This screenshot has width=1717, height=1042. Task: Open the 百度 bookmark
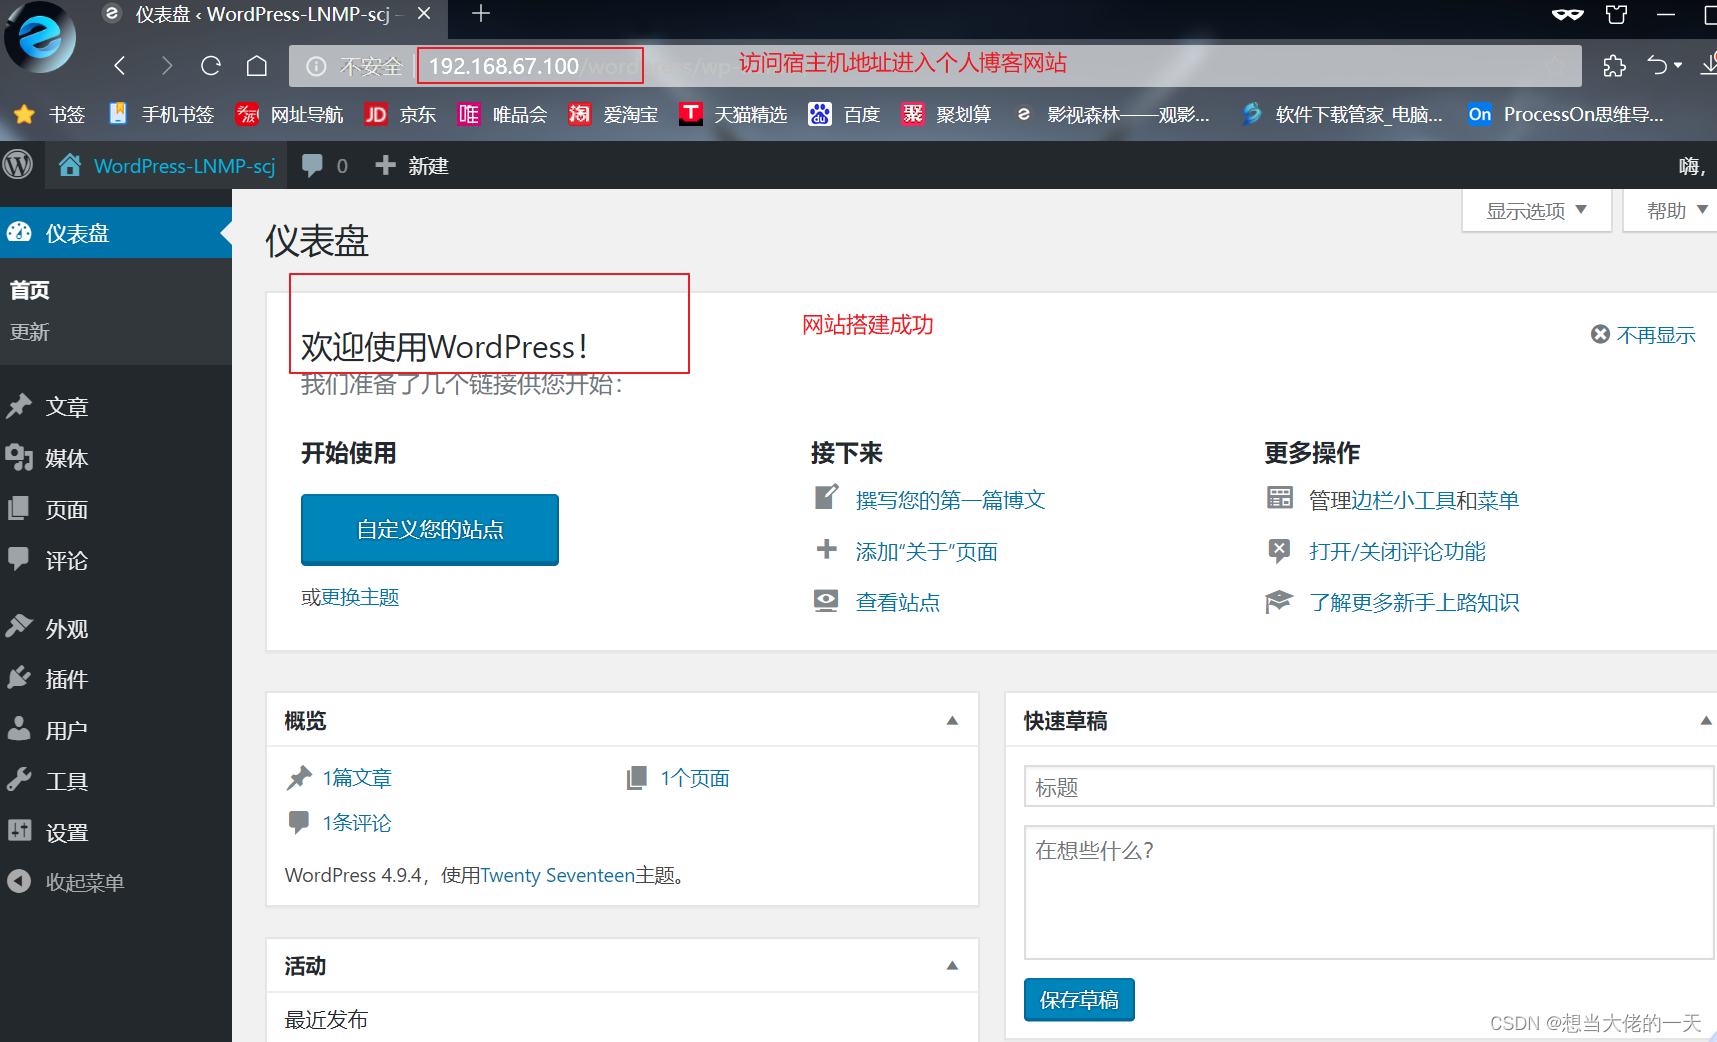845,115
